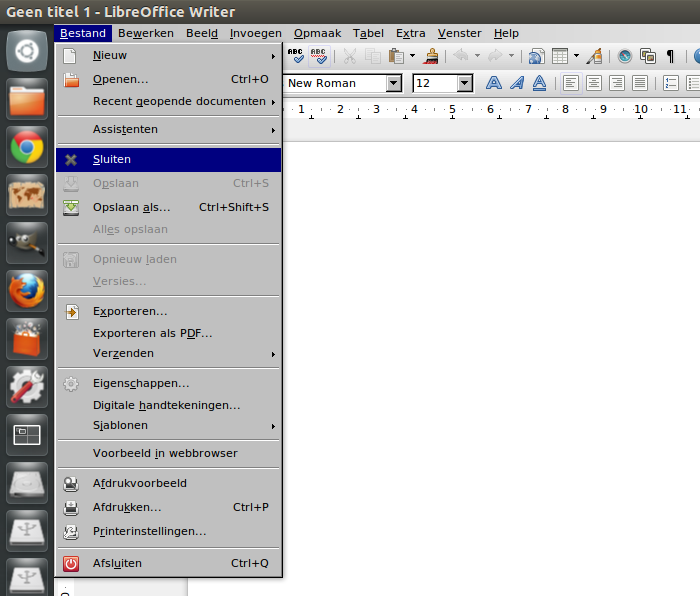Image resolution: width=700 pixels, height=596 pixels.
Task: Open the Extra menu
Action: [410, 33]
